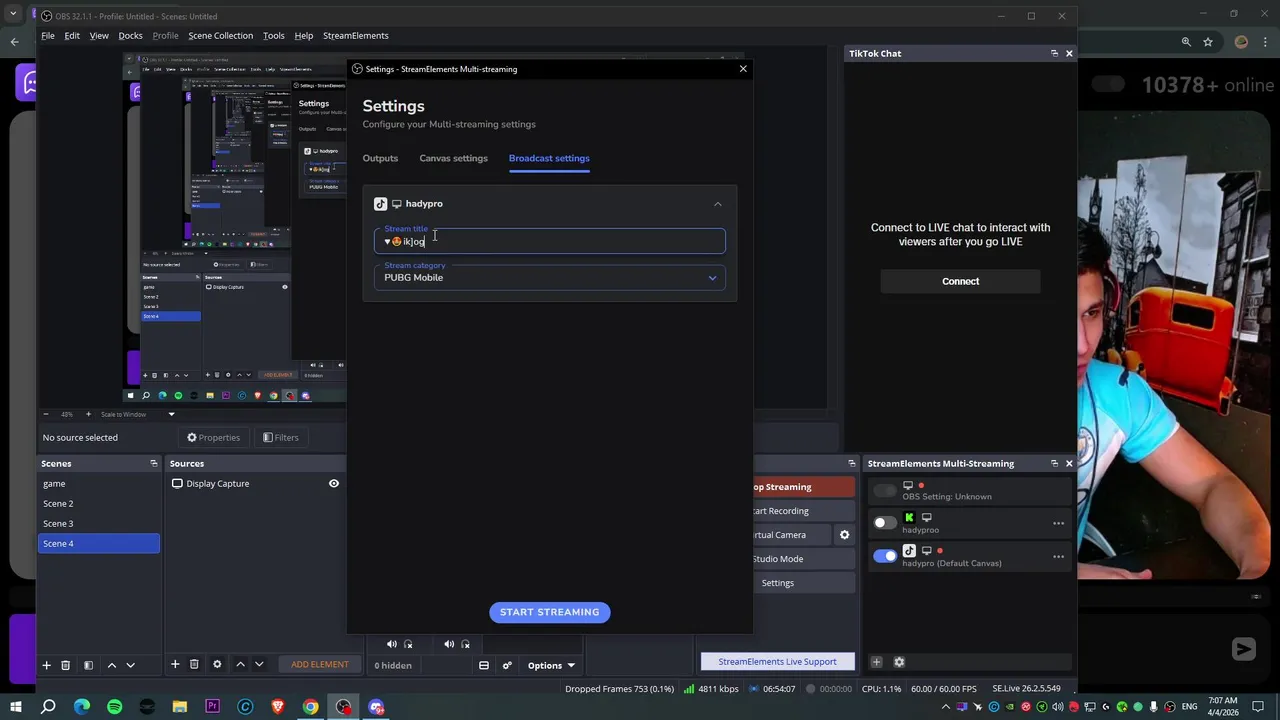This screenshot has height=720, width=1280.
Task: Toggle monitoring on second mixer channel headphone icon
Action: [x=465, y=645]
